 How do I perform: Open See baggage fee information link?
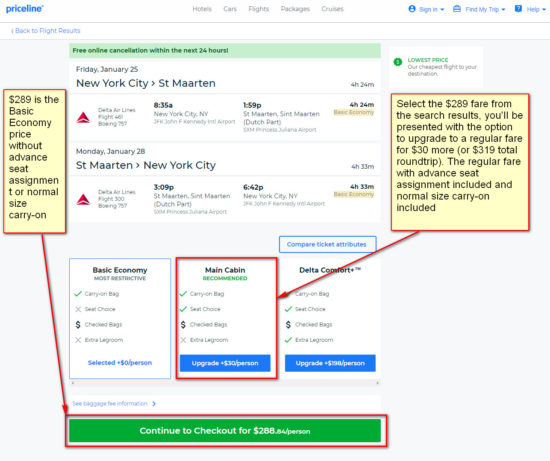tap(110, 403)
